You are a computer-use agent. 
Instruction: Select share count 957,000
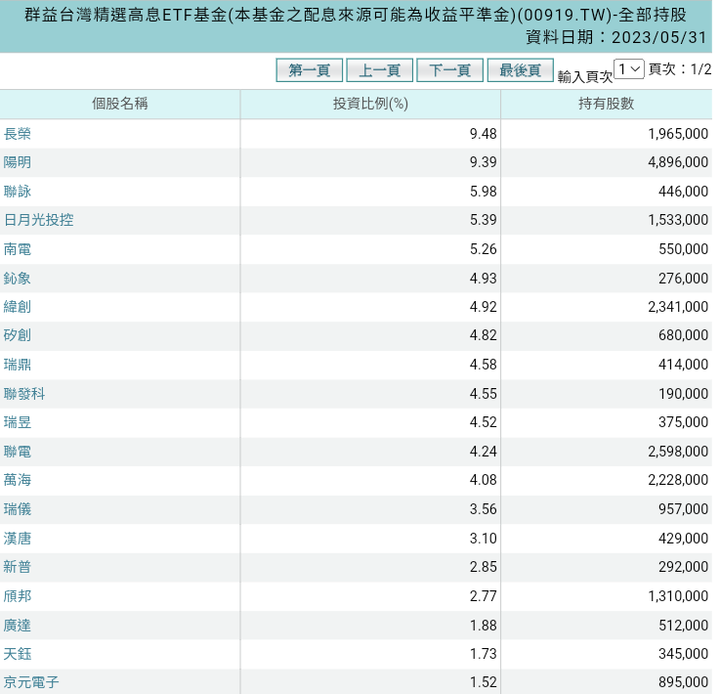point(683,509)
